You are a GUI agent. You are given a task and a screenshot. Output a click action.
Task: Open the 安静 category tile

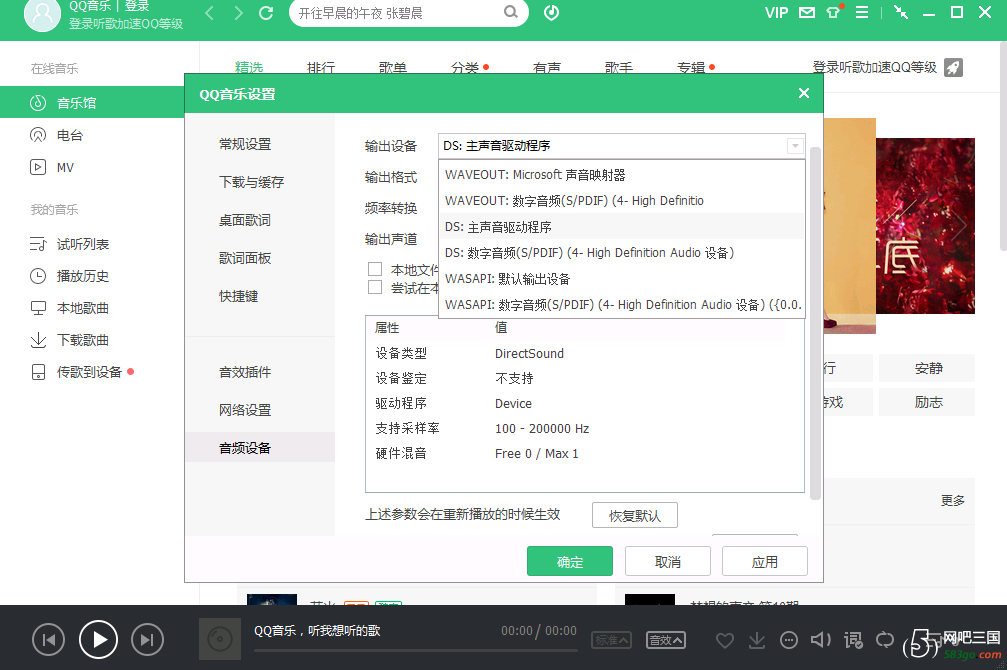927,369
